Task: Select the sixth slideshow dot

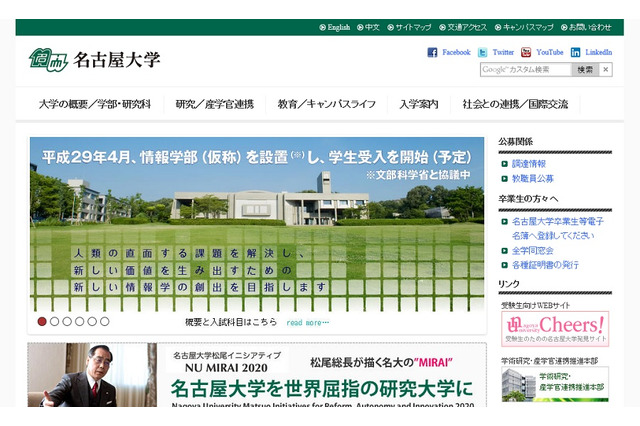Action: 105,322
